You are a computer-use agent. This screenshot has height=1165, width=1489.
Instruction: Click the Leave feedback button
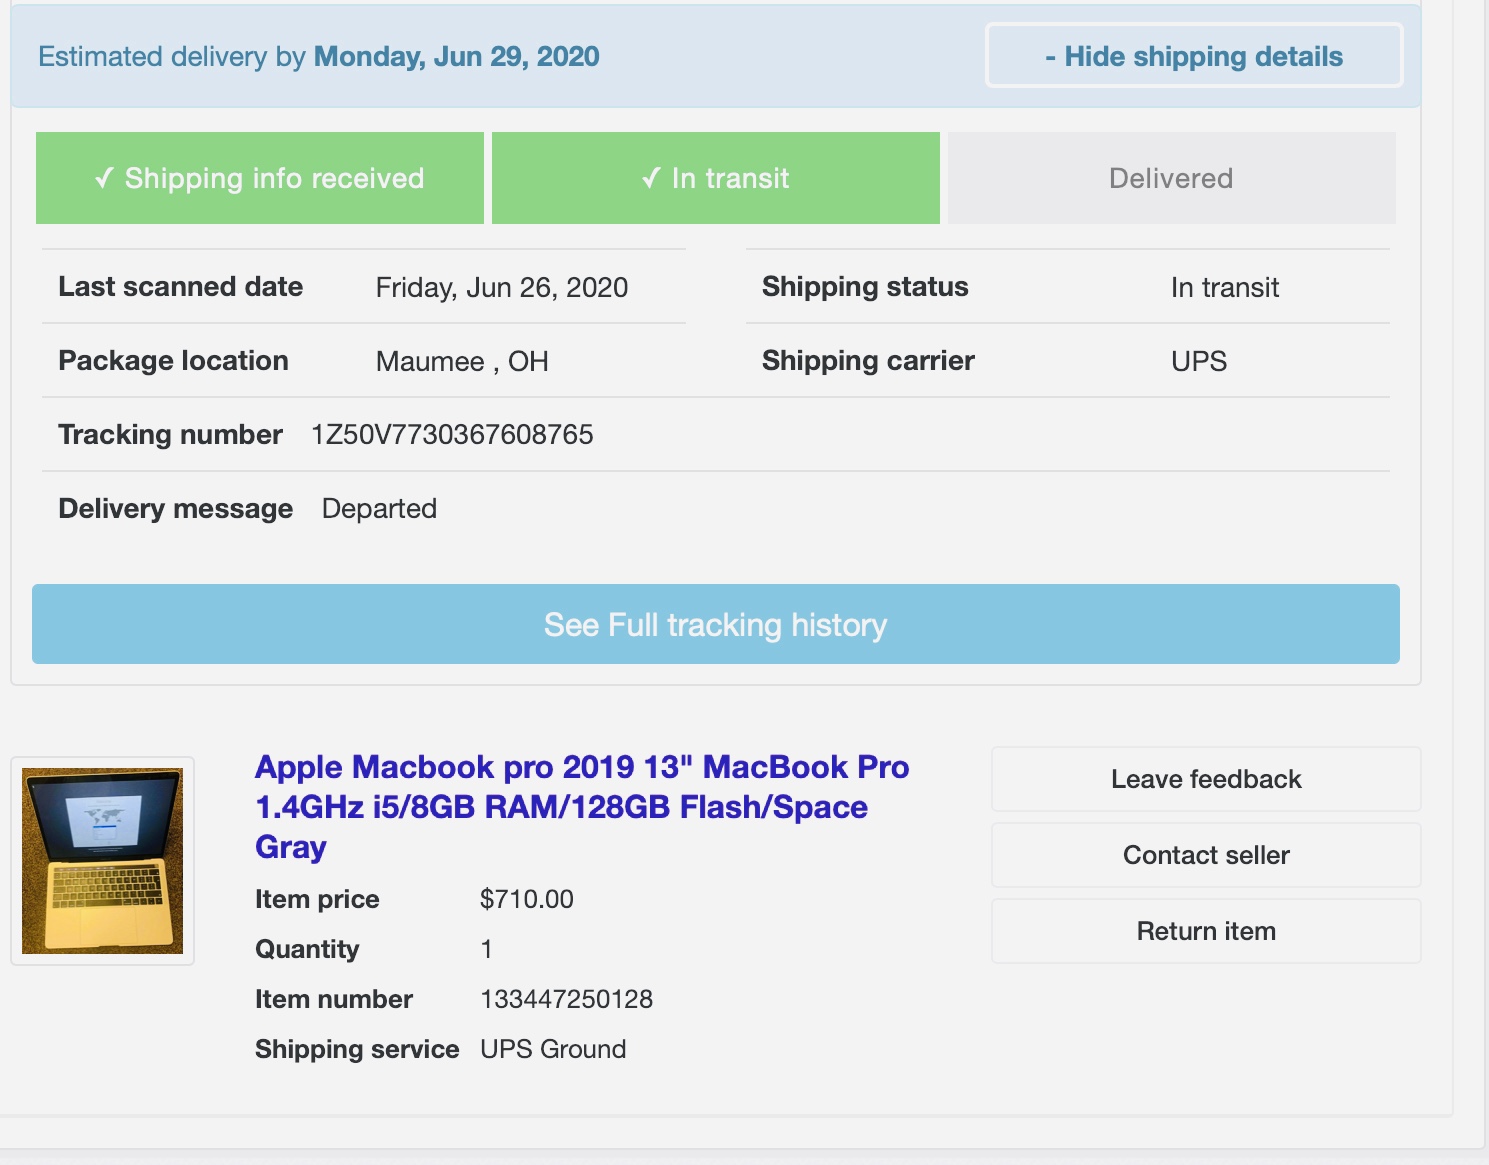pyautogui.click(x=1205, y=779)
